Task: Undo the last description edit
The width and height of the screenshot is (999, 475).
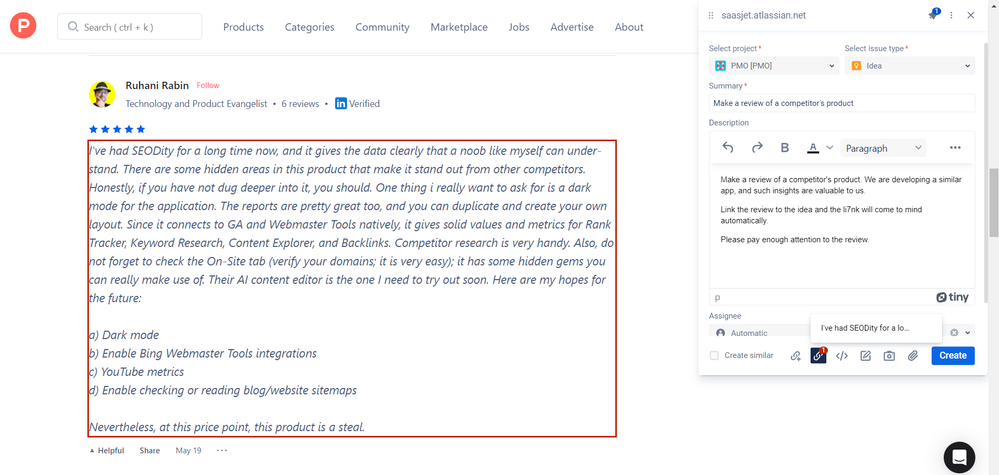Action: (728, 148)
